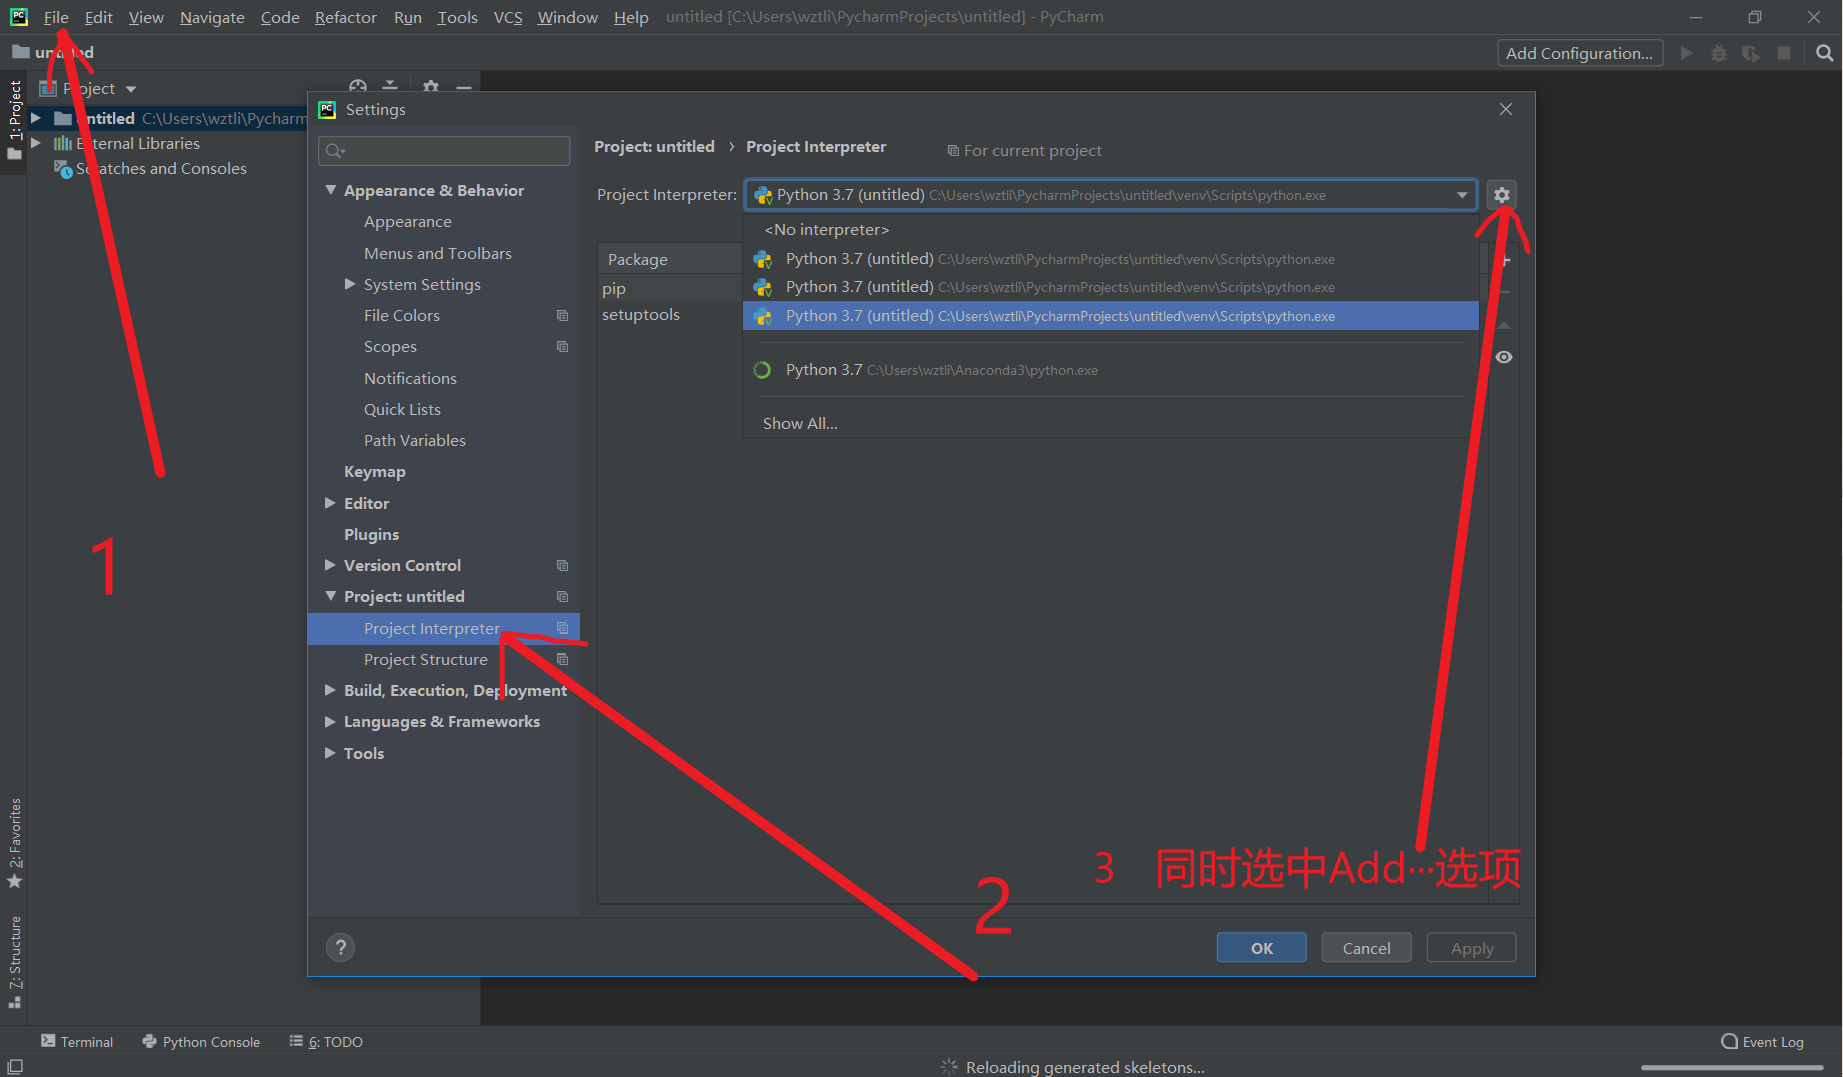Screen dimensions: 1843x1077
Task: Click the PyCharm logo icon in title bar
Action: click(18, 17)
